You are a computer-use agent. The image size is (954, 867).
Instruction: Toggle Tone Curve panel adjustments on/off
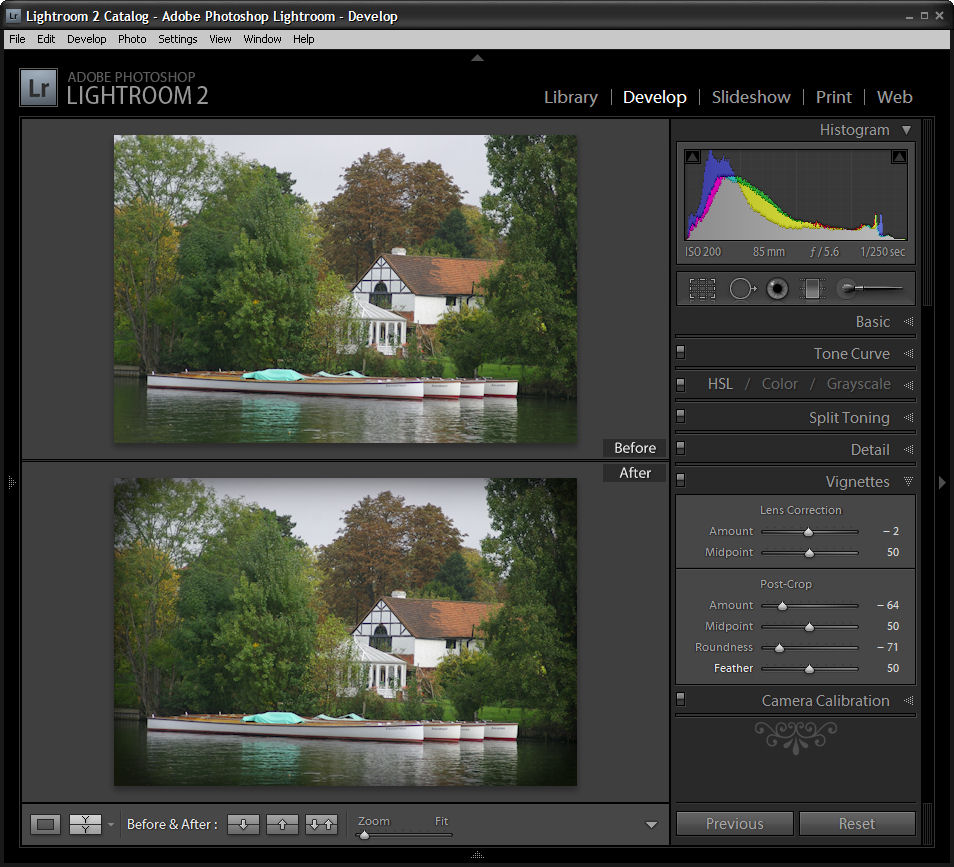[681, 352]
